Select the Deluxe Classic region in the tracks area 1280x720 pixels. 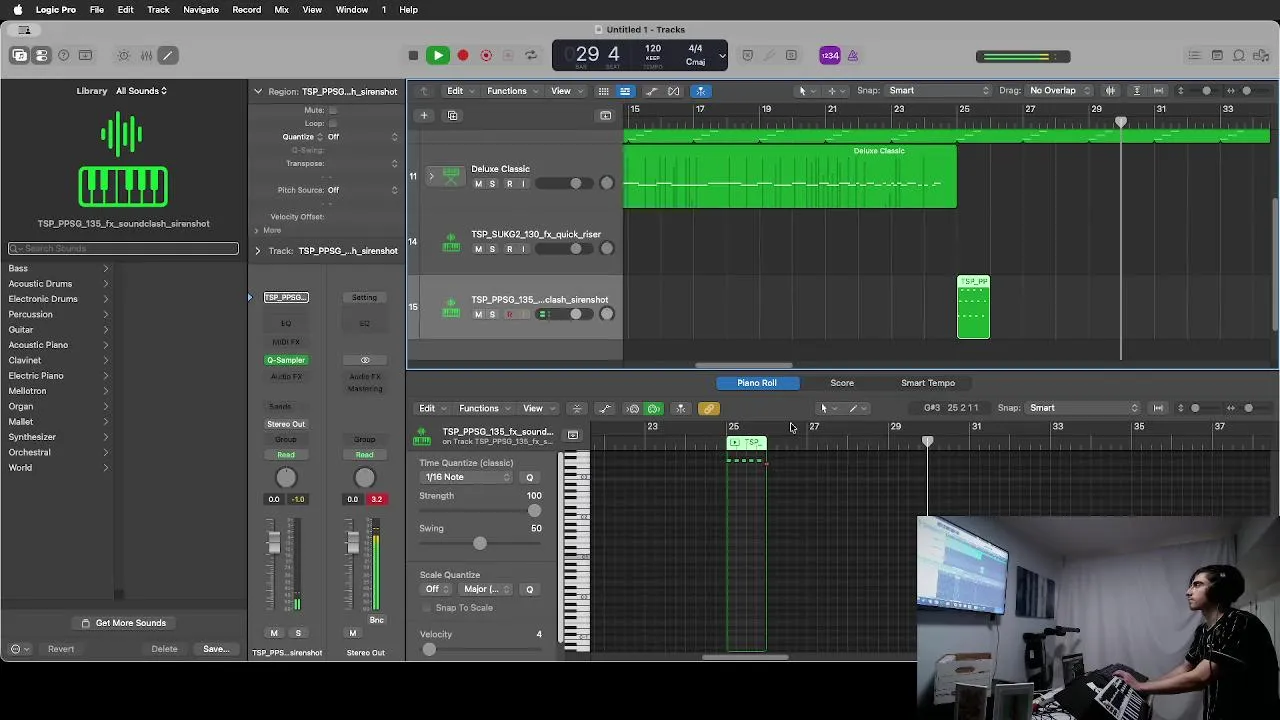[790, 177]
